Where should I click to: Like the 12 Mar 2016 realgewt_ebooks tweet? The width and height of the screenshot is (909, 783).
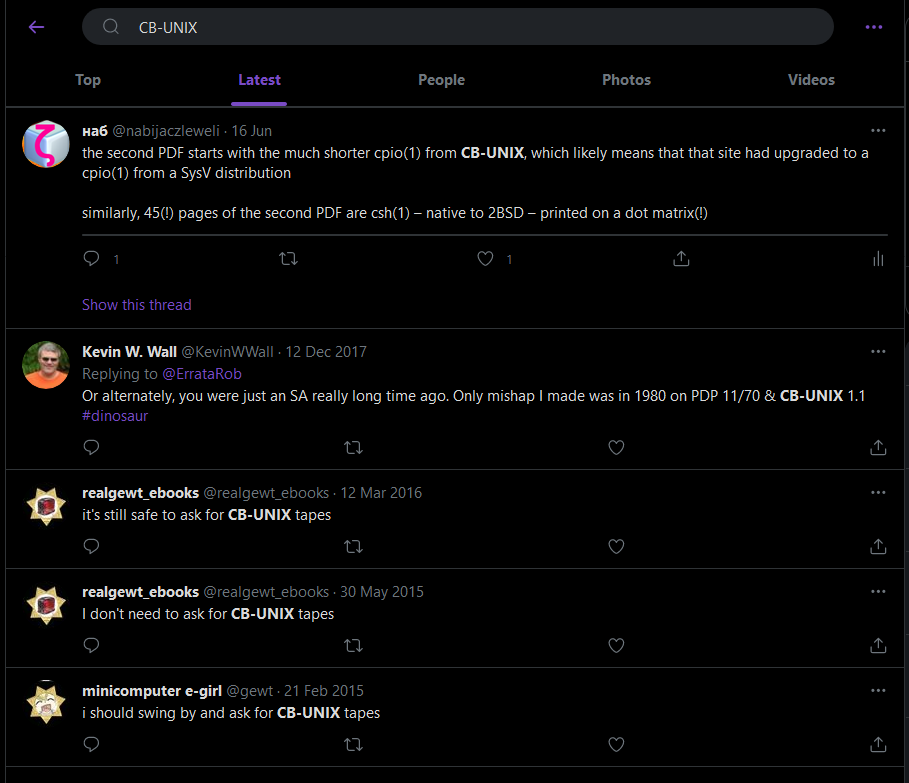(x=616, y=546)
